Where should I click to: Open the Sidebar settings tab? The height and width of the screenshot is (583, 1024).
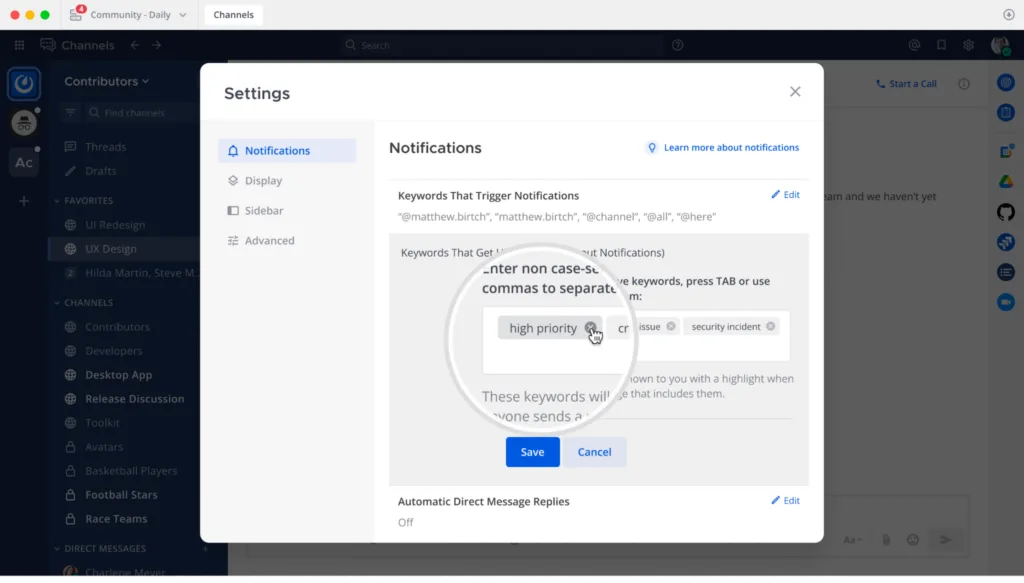287,211
